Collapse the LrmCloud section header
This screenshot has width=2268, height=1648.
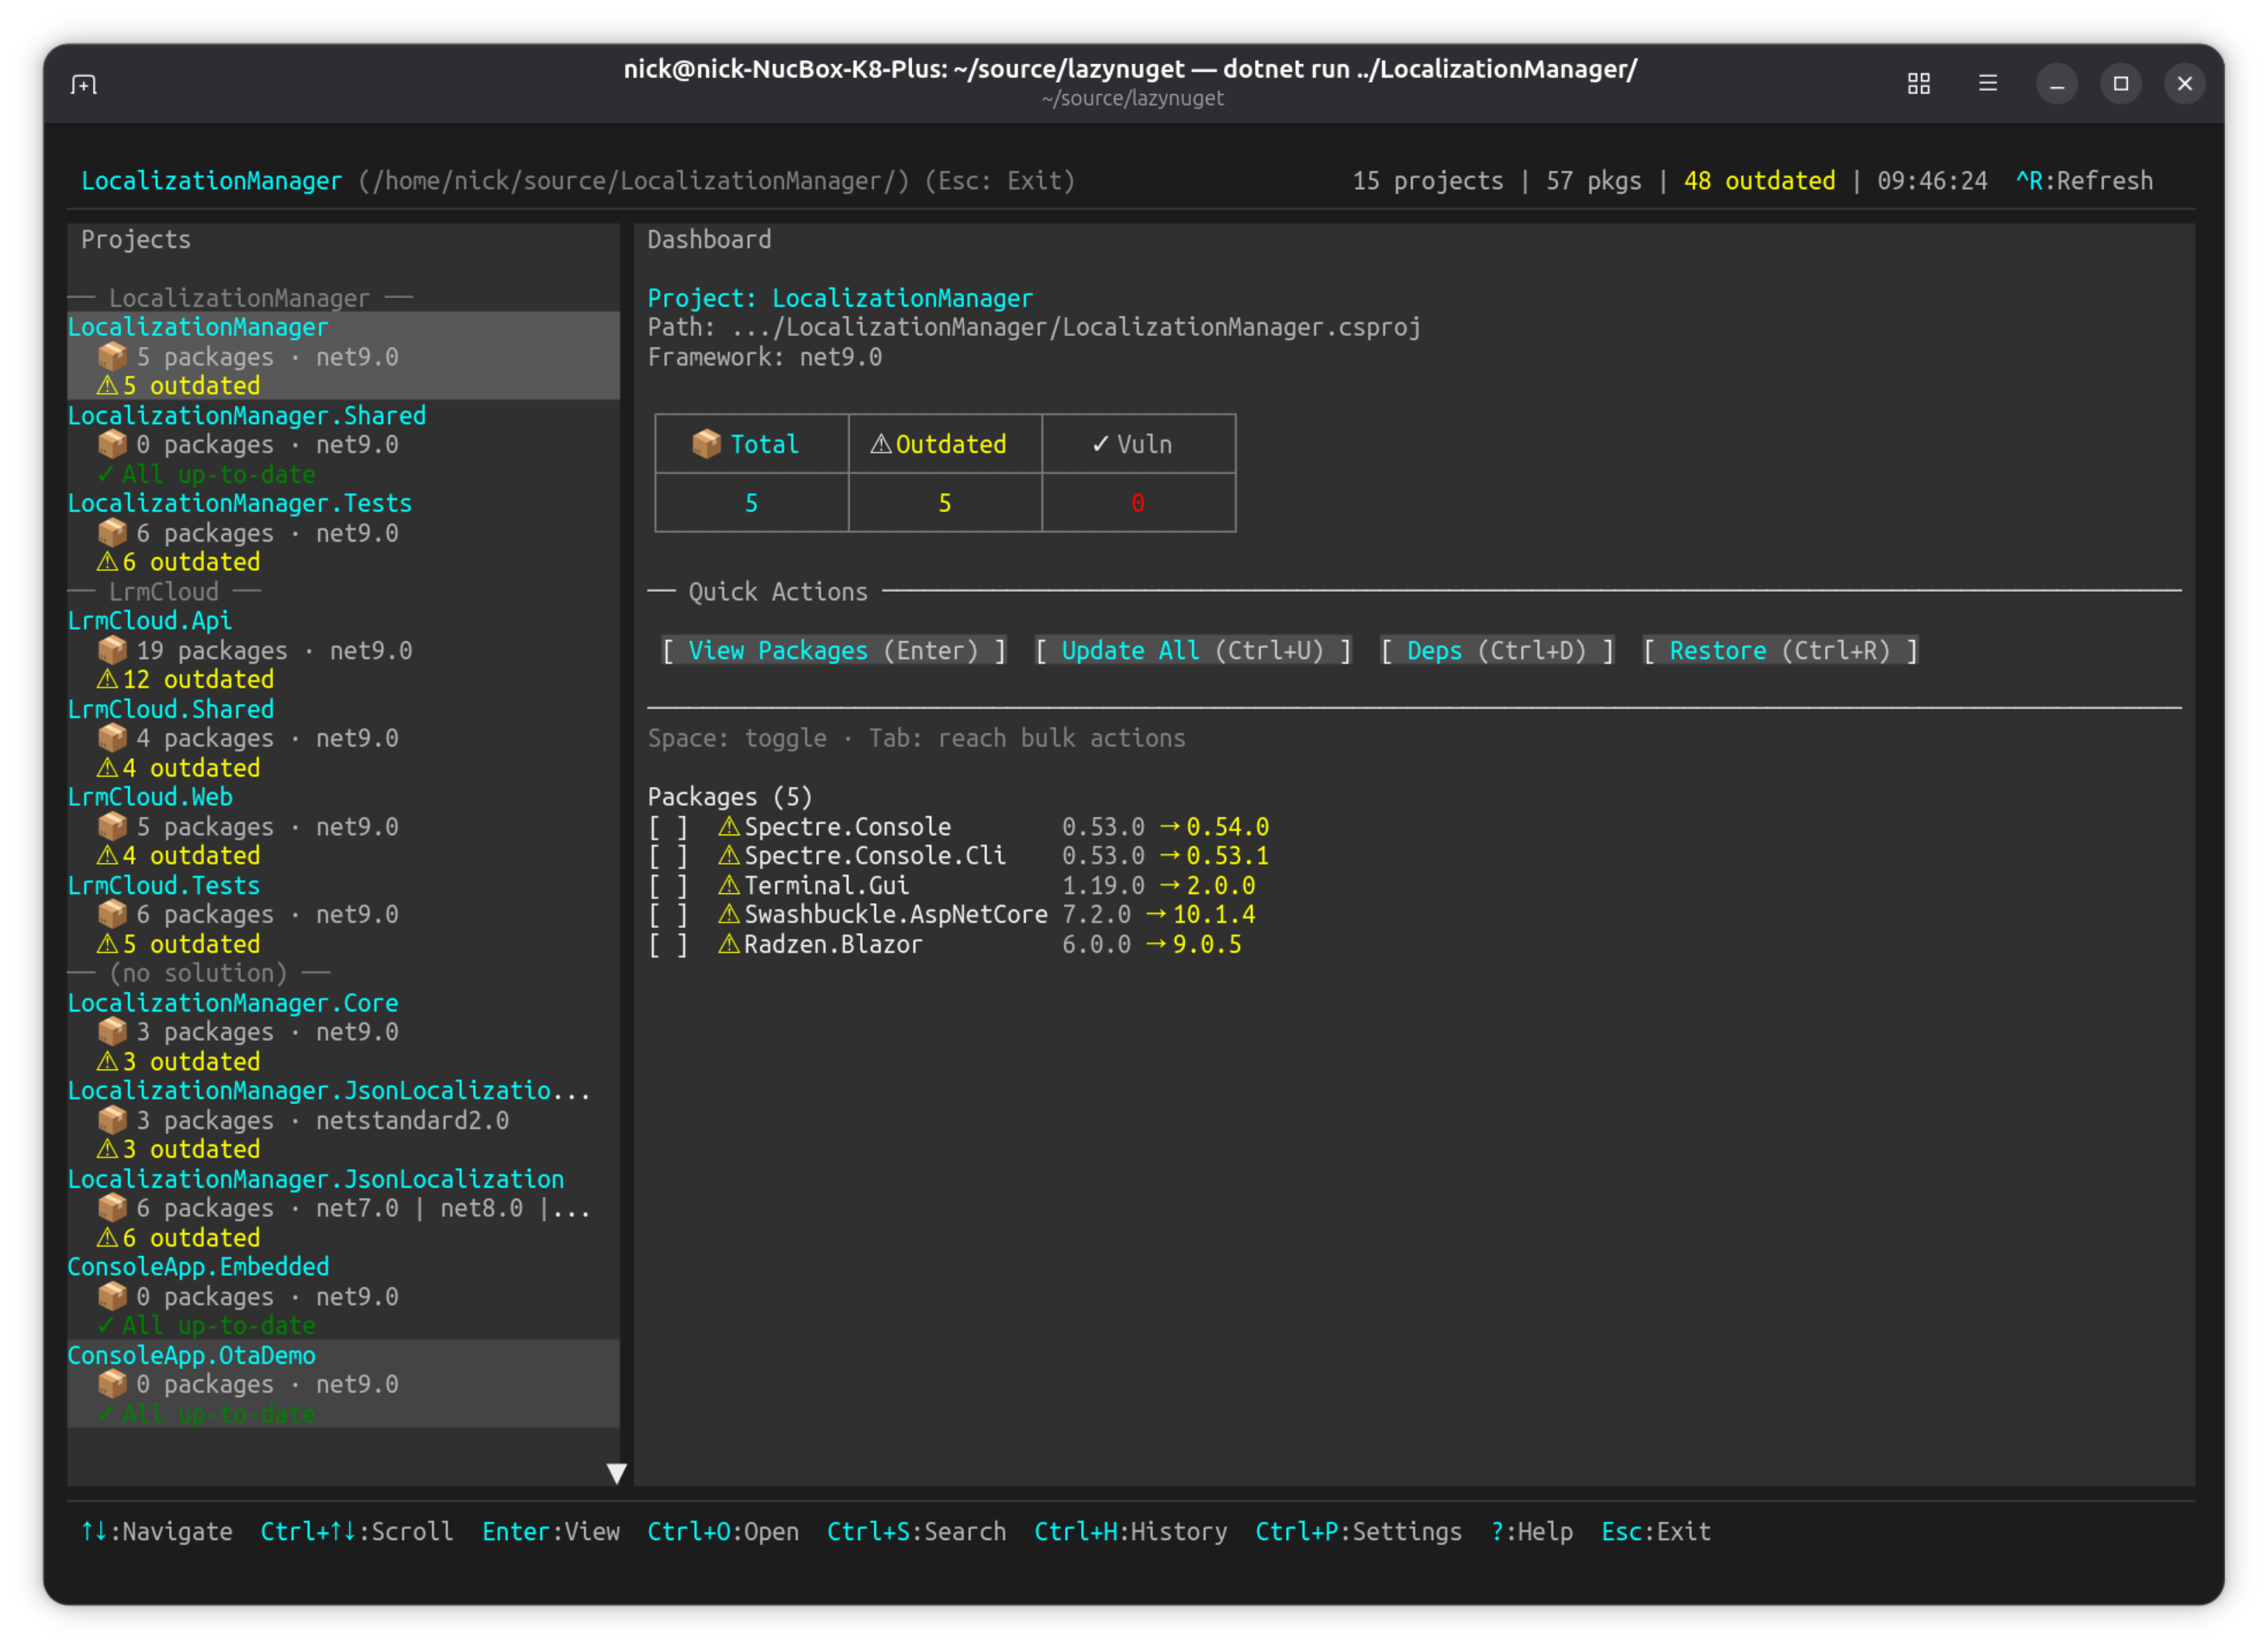pyautogui.click(x=164, y=591)
